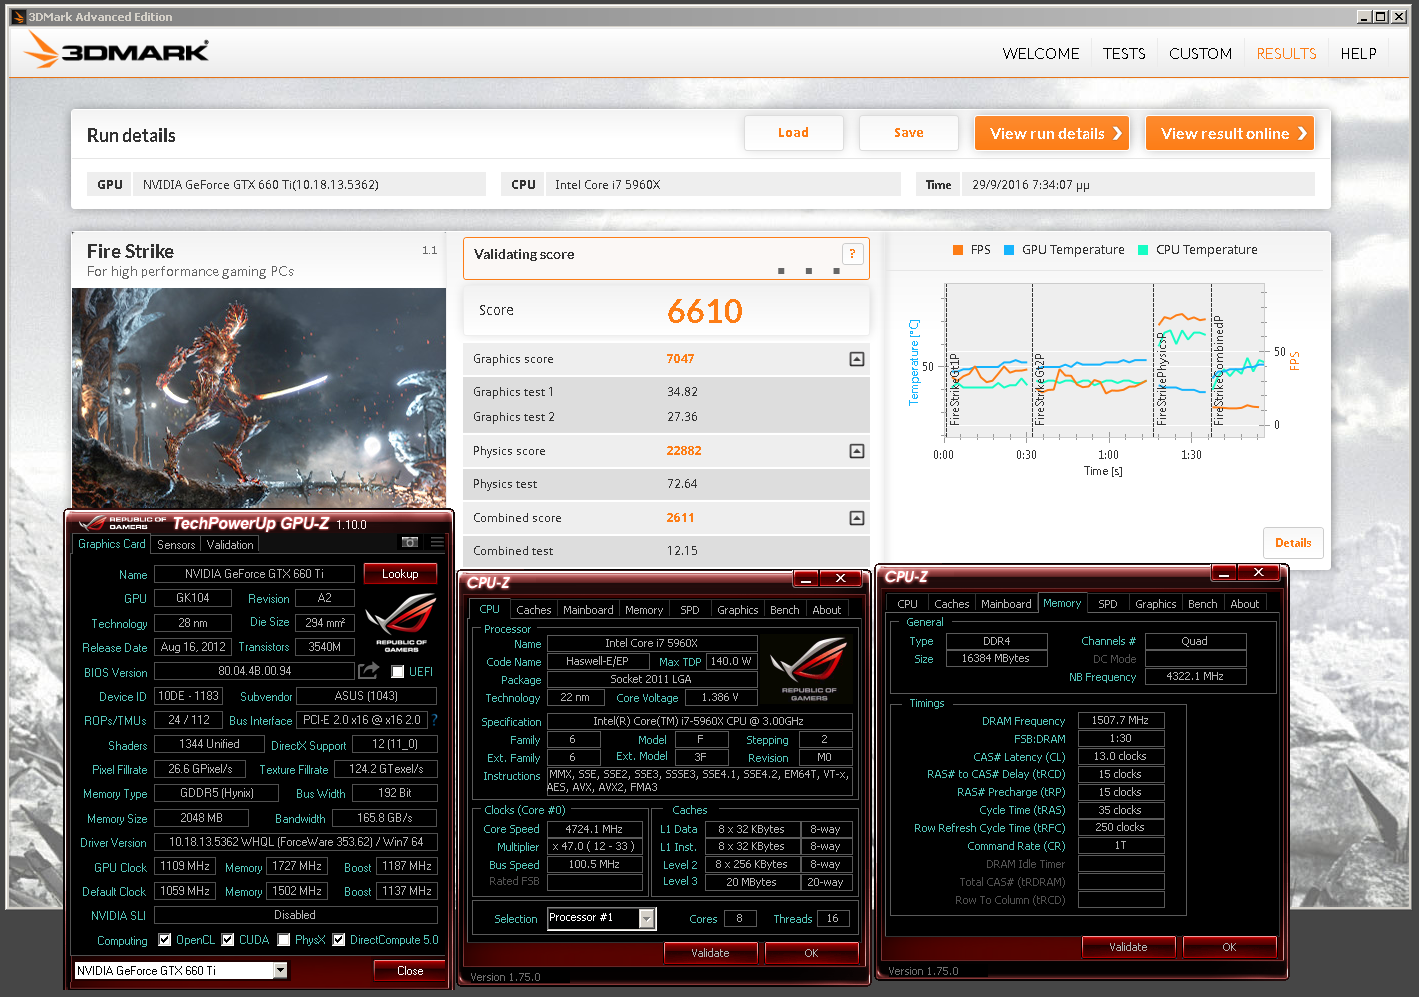Collapse the Graphics score section
Screen dimensions: 1419x997
coord(857,359)
